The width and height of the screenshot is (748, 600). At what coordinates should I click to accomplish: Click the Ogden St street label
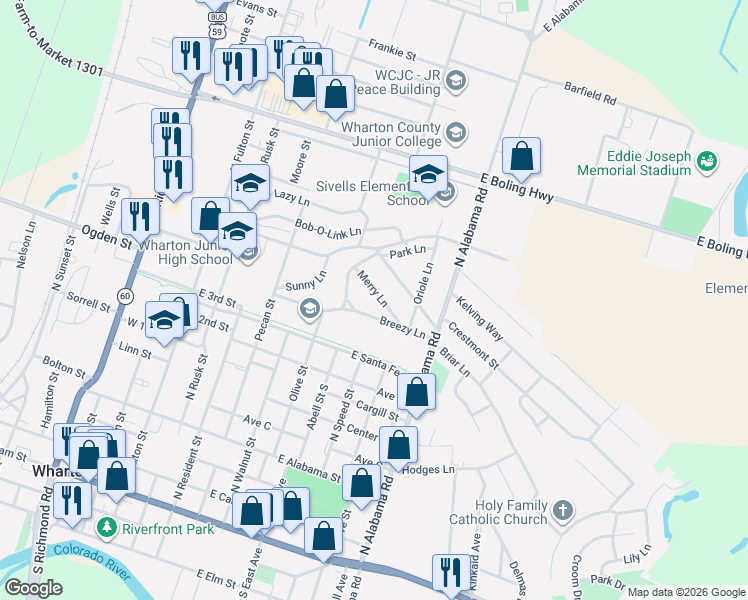[107, 237]
